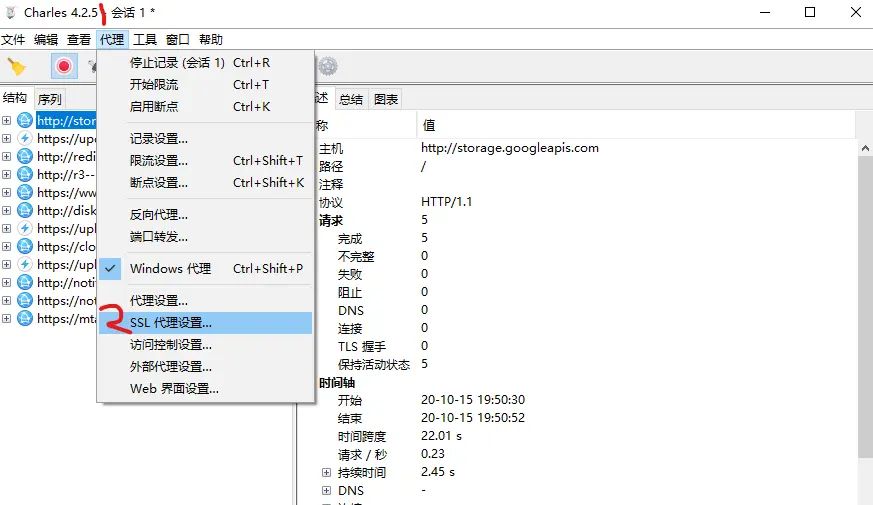This screenshot has width=873, height=505.
Task: Open the 编辑 menu
Action: click(x=46, y=40)
